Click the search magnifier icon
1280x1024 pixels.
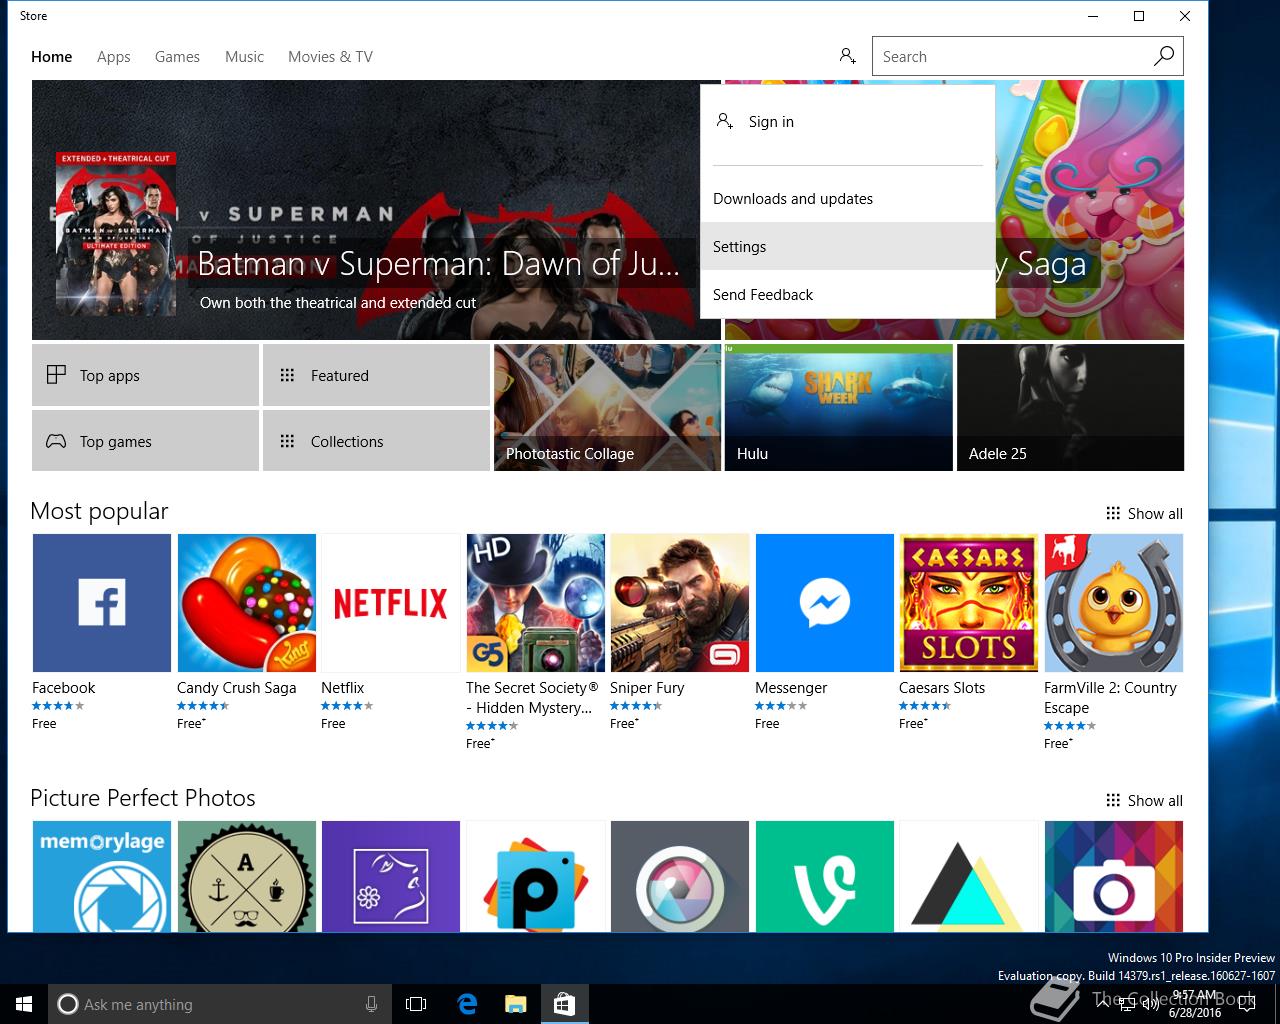tap(1164, 56)
